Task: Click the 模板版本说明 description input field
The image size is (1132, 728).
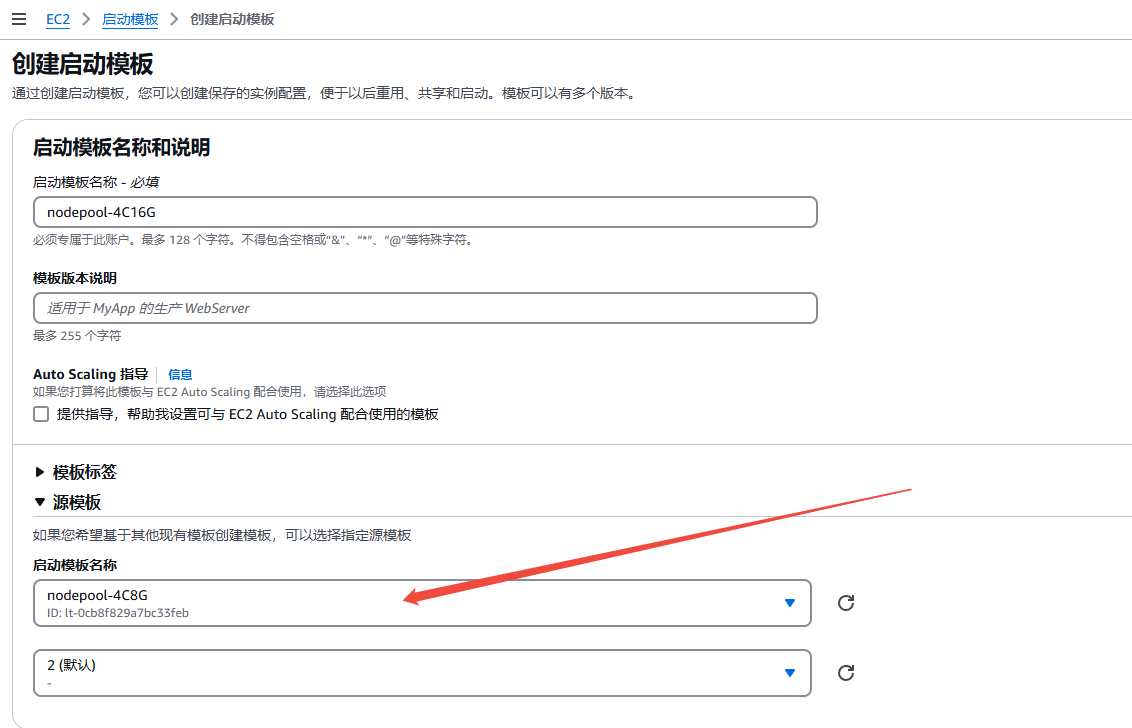Action: 425,308
